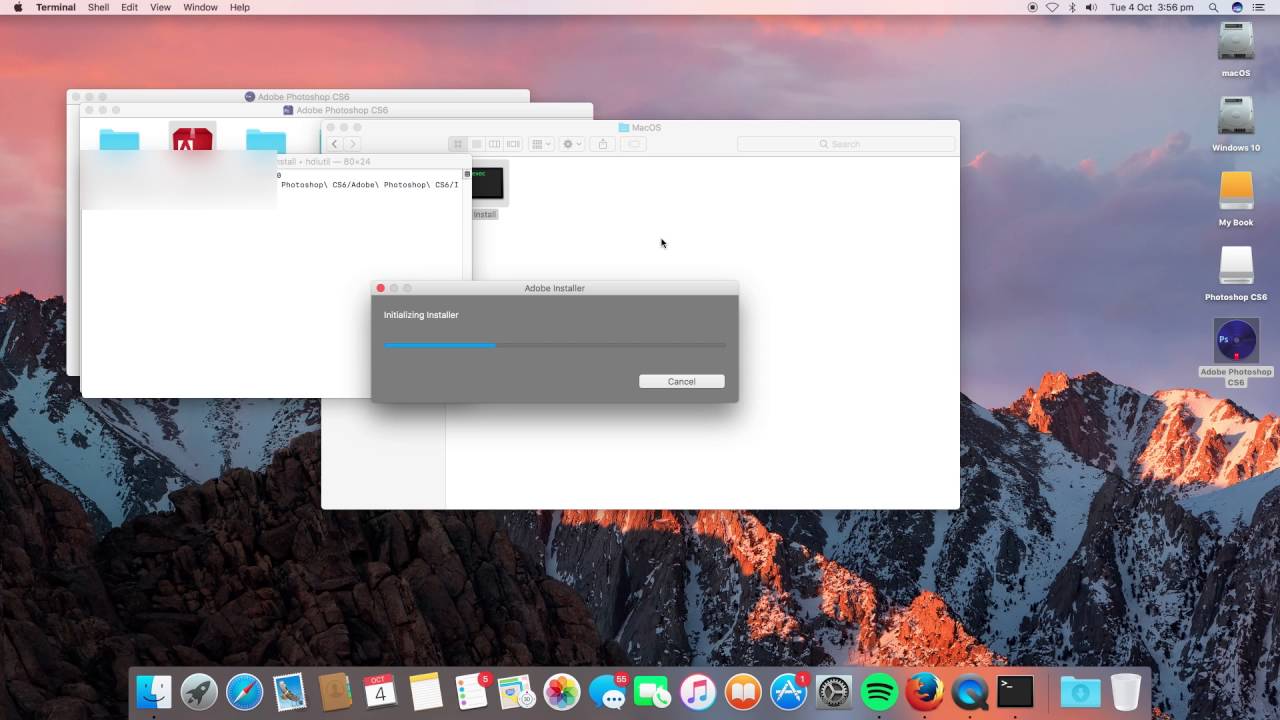Launch Launchpad from the Dock
The image size is (1280, 720).
tap(199, 692)
